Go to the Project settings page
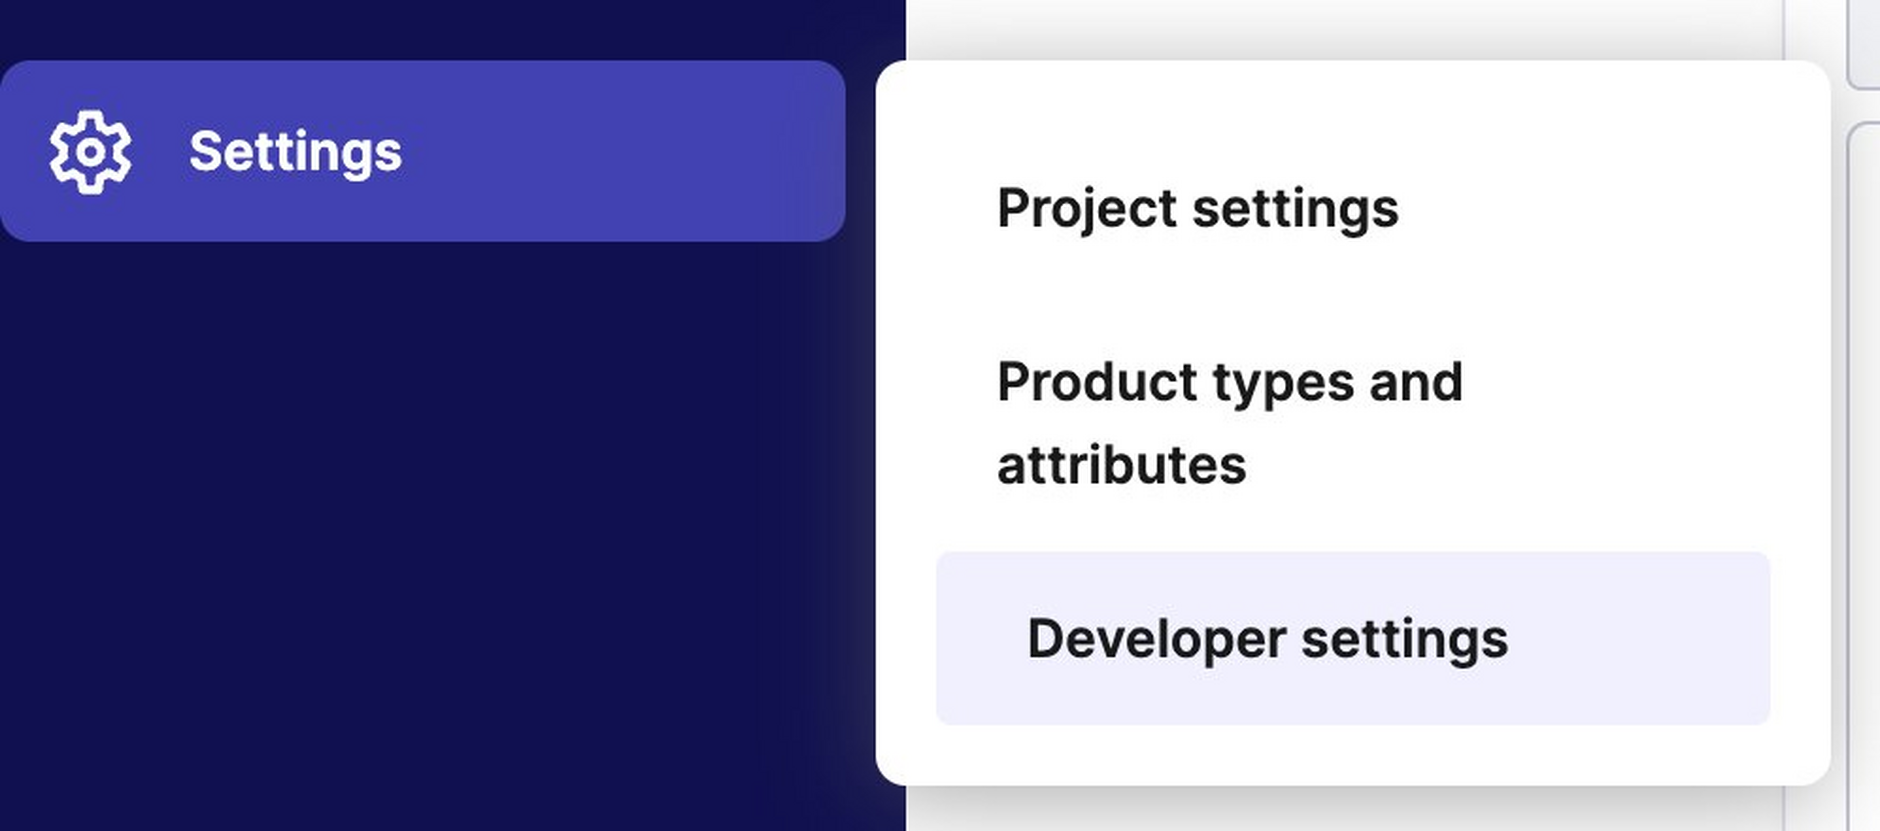1880x831 pixels. [x=1197, y=209]
